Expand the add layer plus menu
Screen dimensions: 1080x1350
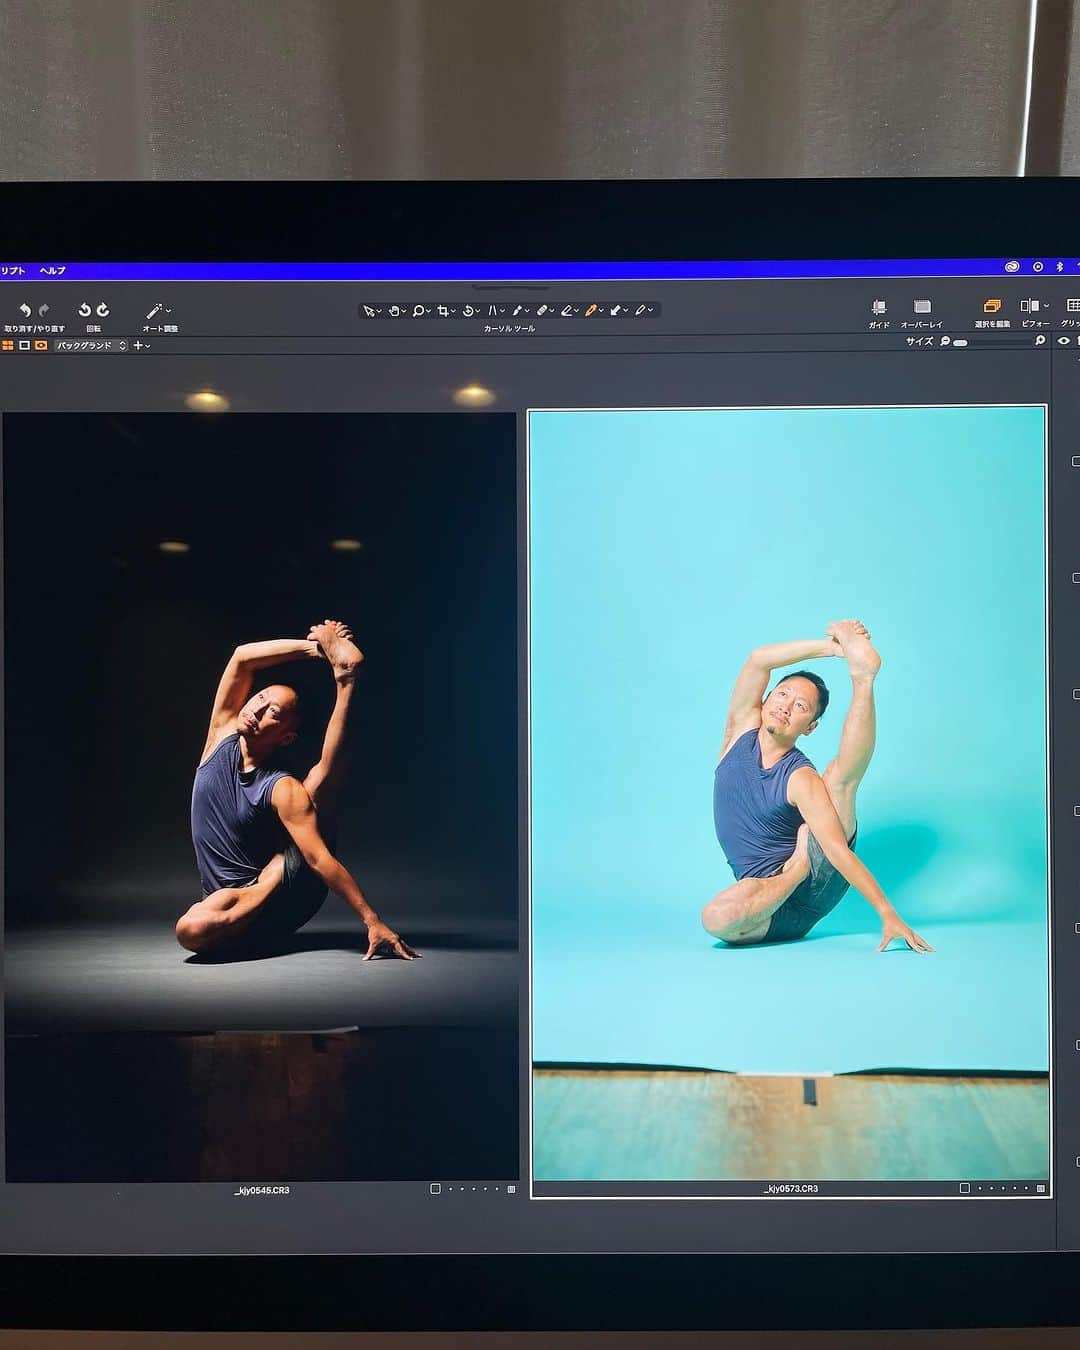[x=142, y=345]
